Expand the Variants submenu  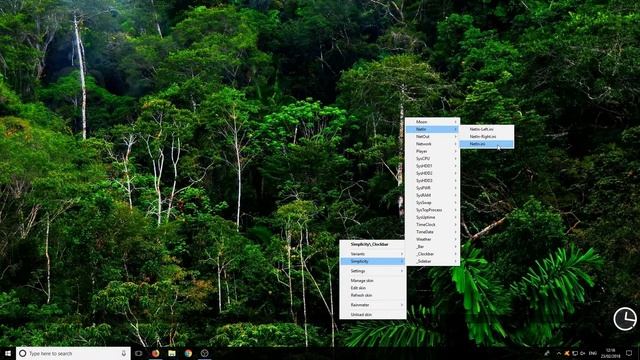click(373, 254)
